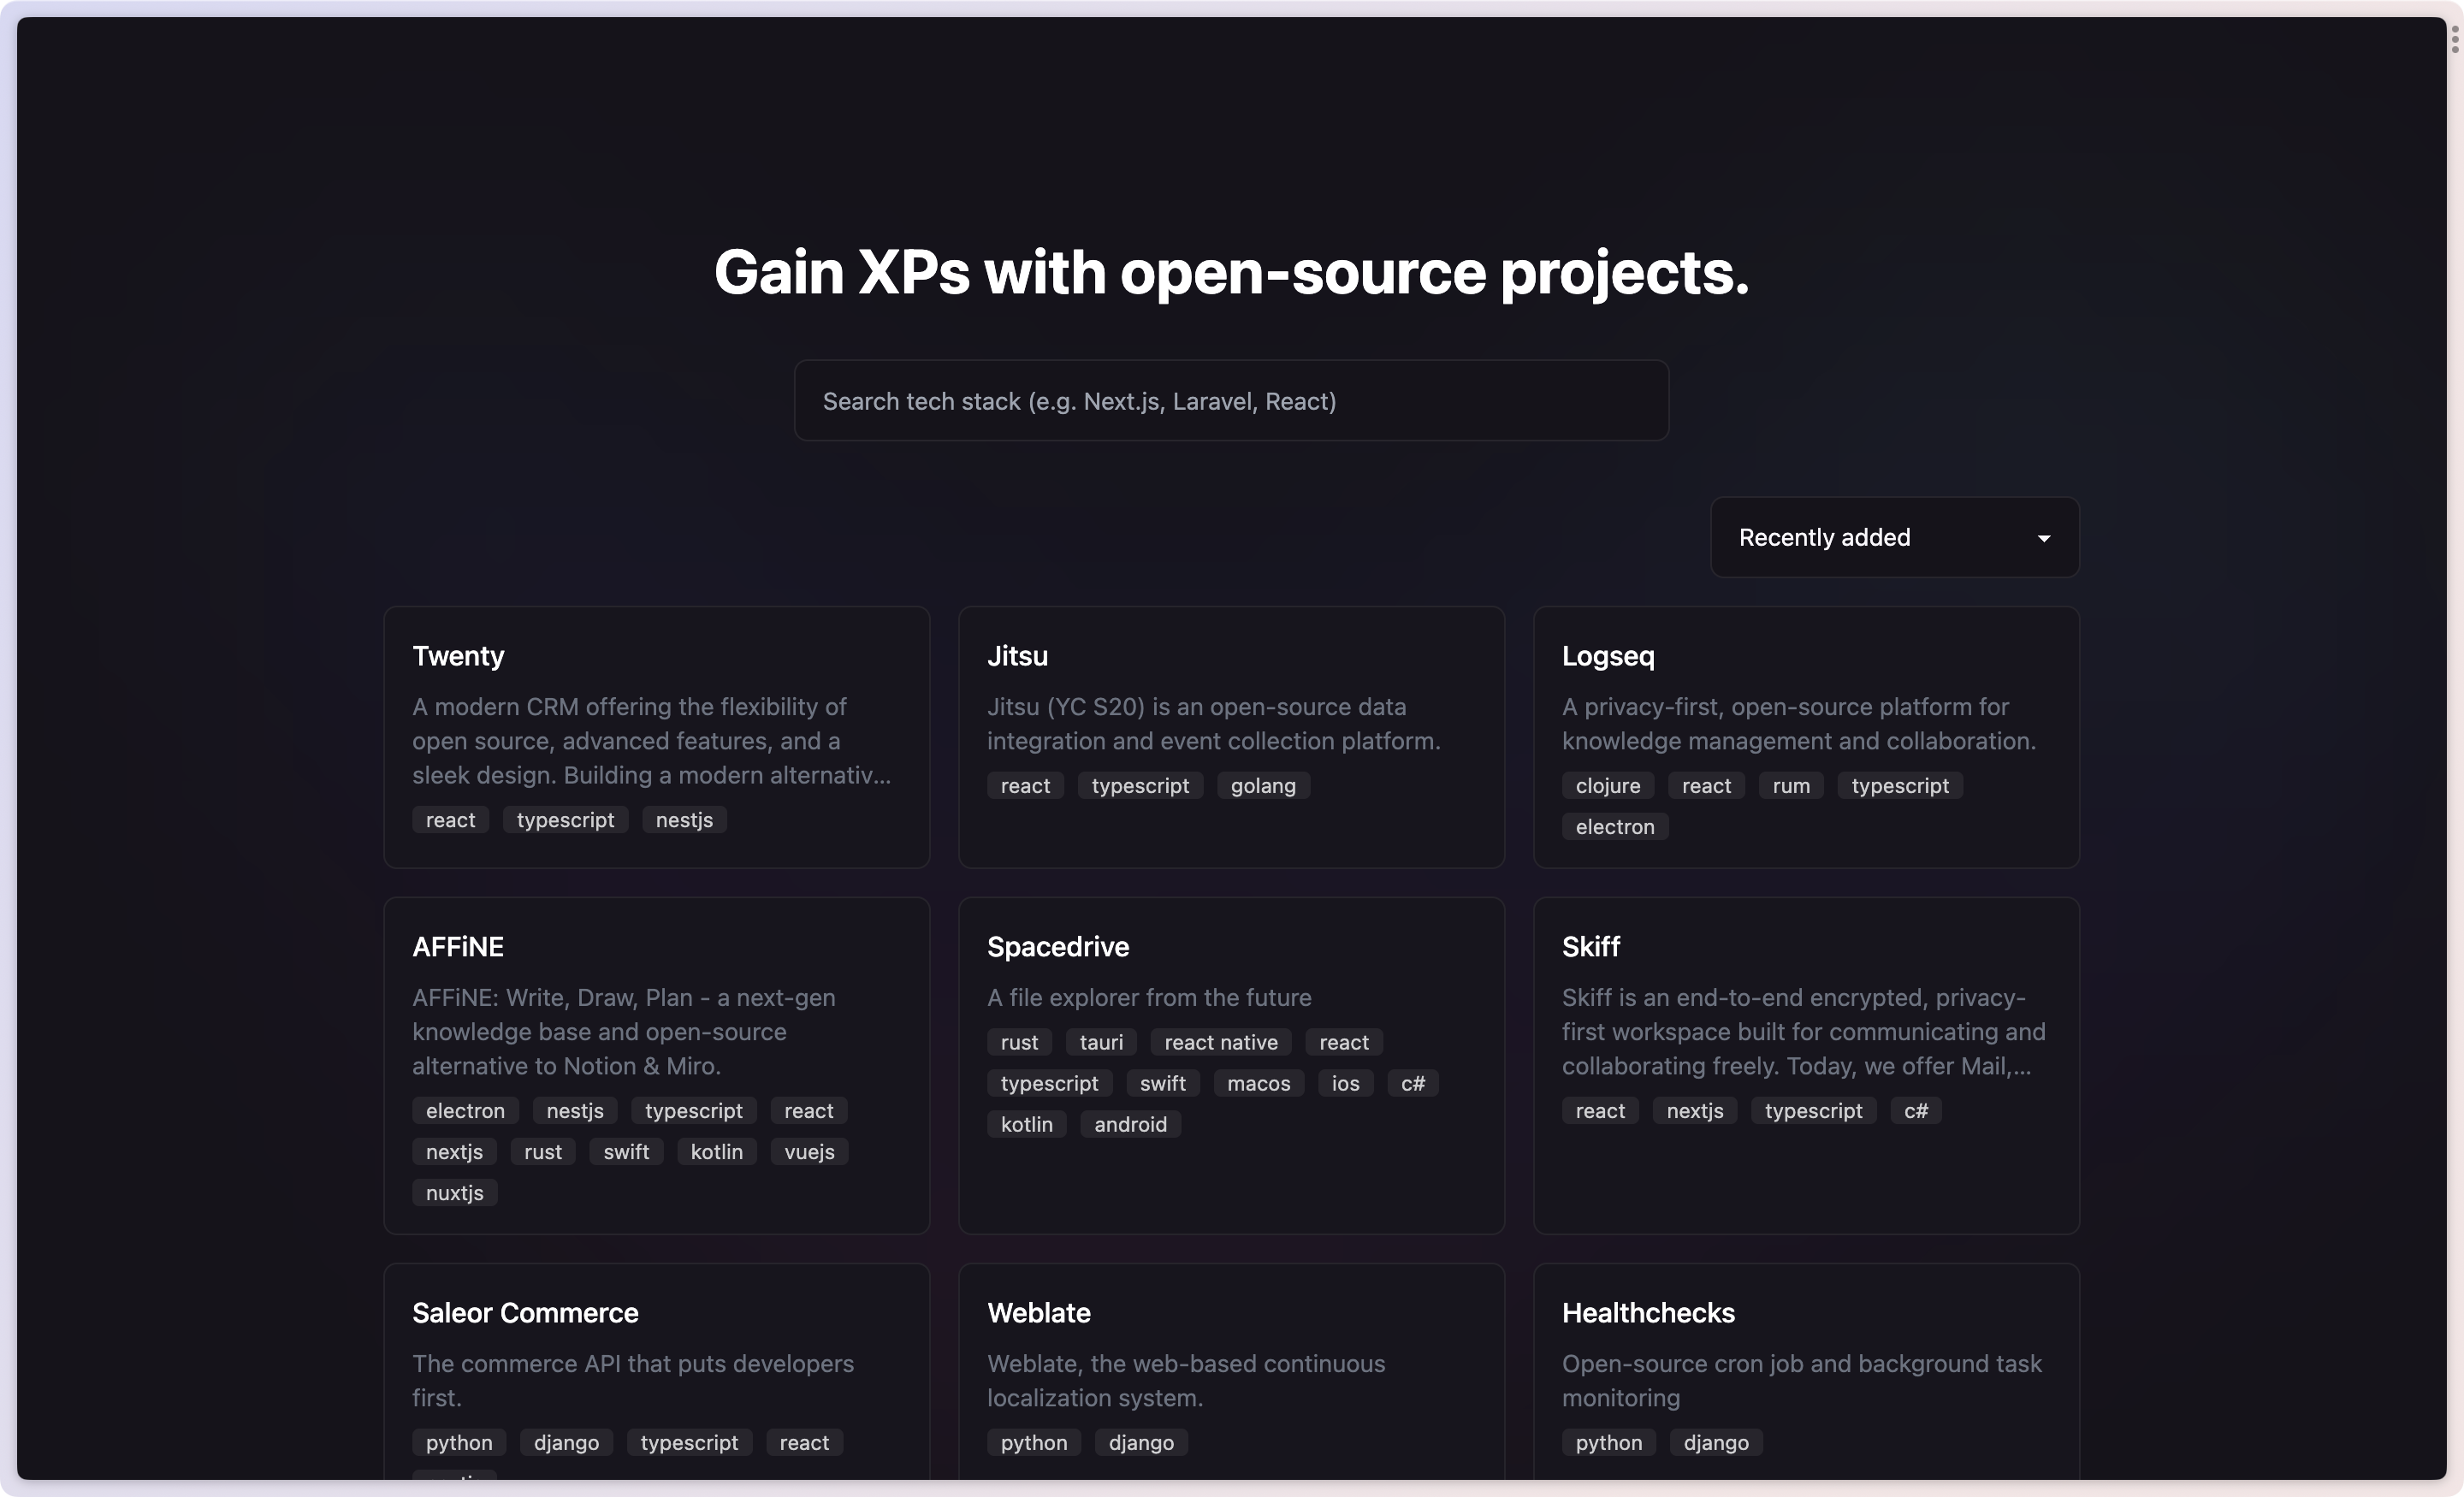Click the Twenty CRM description text
The width and height of the screenshot is (2464, 1497).
pos(651,741)
